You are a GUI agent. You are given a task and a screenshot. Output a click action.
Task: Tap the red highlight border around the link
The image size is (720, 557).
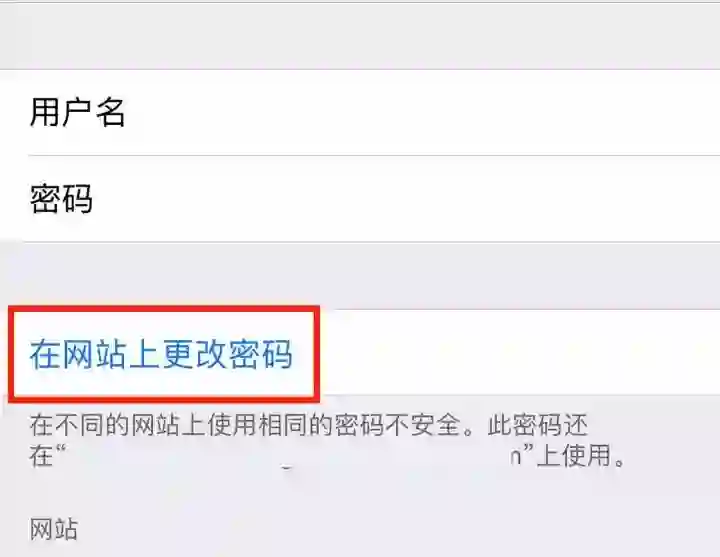[164, 310]
